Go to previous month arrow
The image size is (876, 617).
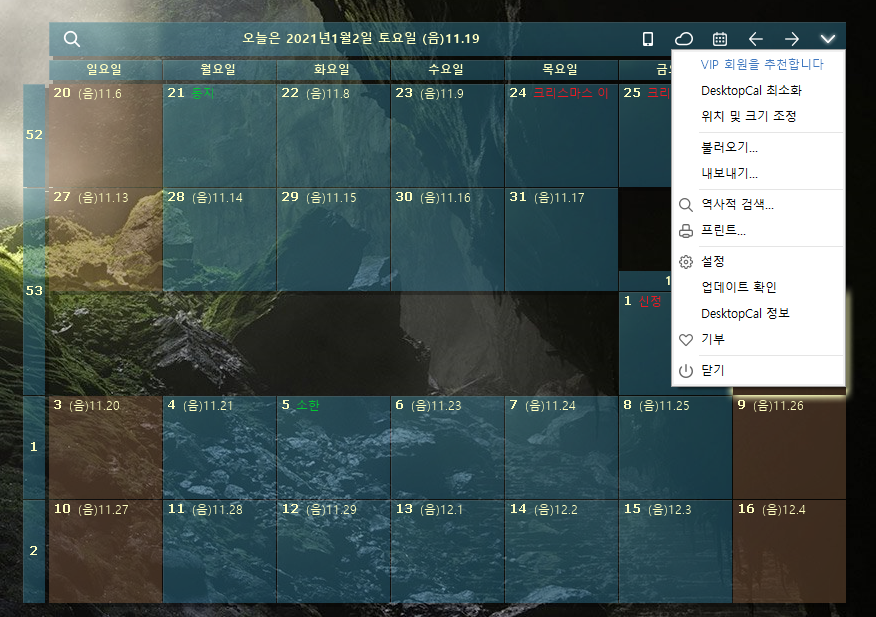coord(755,39)
